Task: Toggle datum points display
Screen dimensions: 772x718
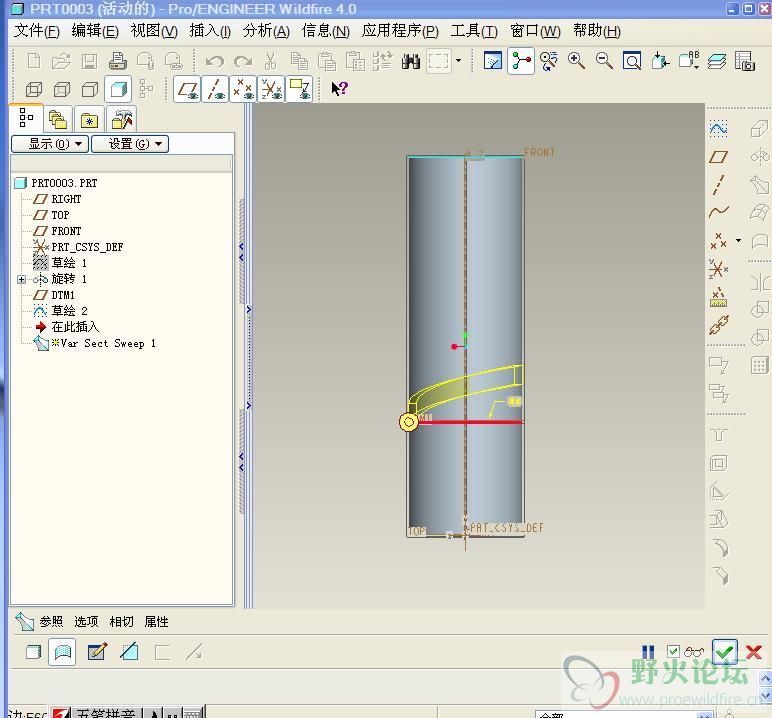Action: point(243,89)
